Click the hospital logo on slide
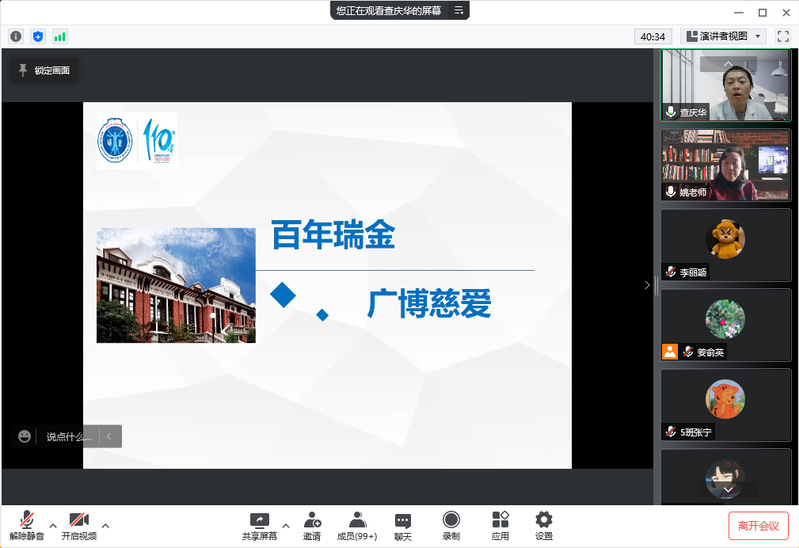This screenshot has height=548, width=799. (x=137, y=141)
